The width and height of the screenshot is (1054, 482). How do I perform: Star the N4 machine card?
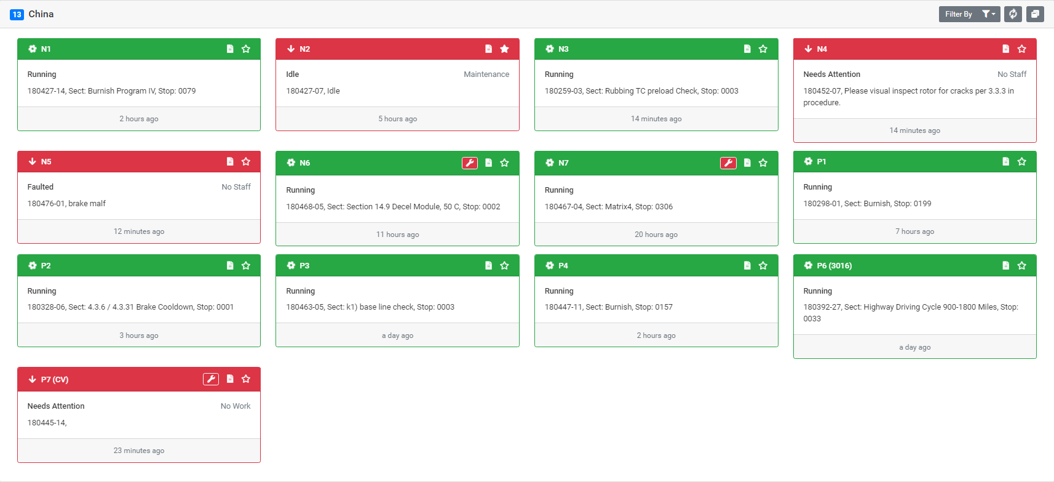click(x=1022, y=49)
